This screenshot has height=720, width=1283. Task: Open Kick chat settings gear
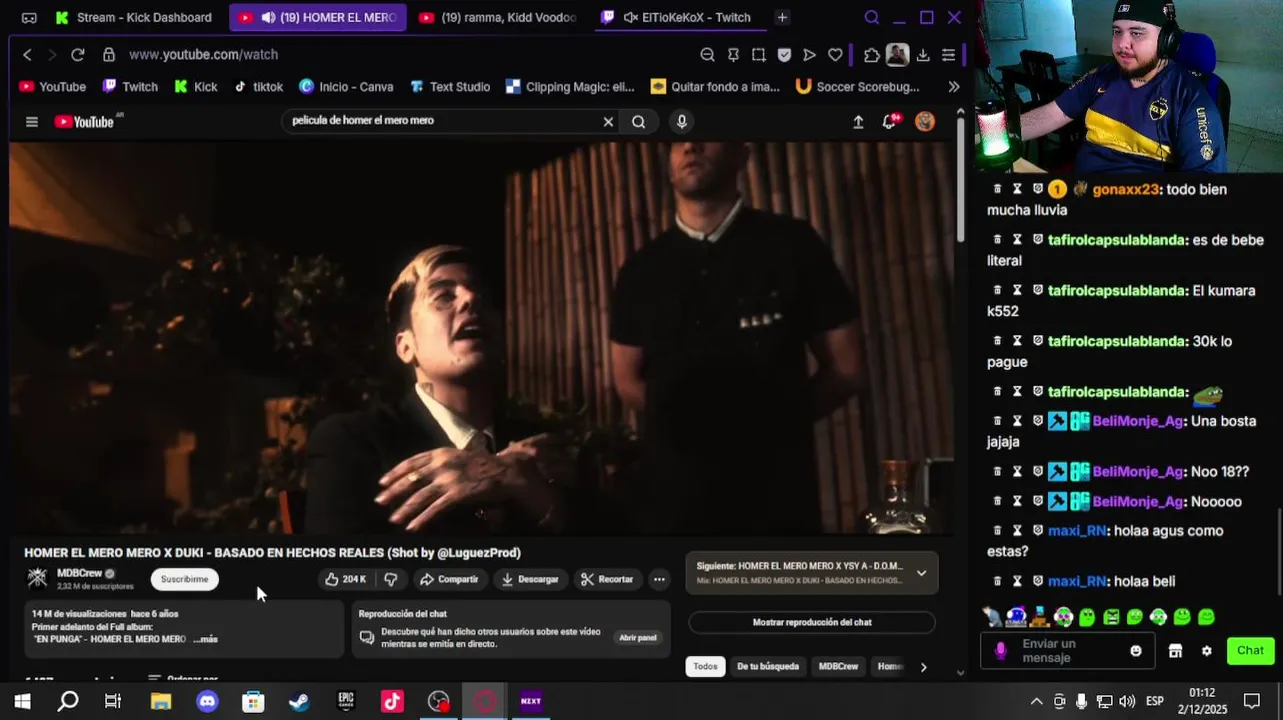click(1207, 651)
